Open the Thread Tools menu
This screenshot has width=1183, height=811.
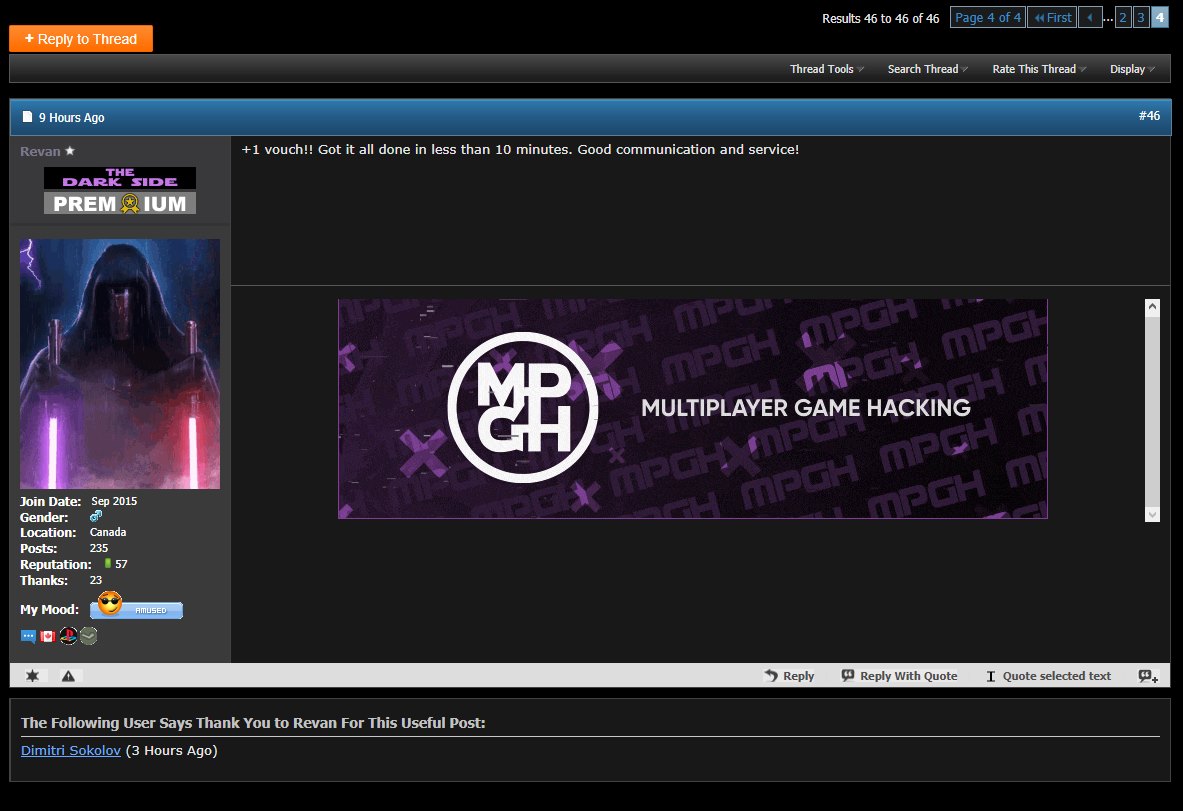click(x=826, y=69)
